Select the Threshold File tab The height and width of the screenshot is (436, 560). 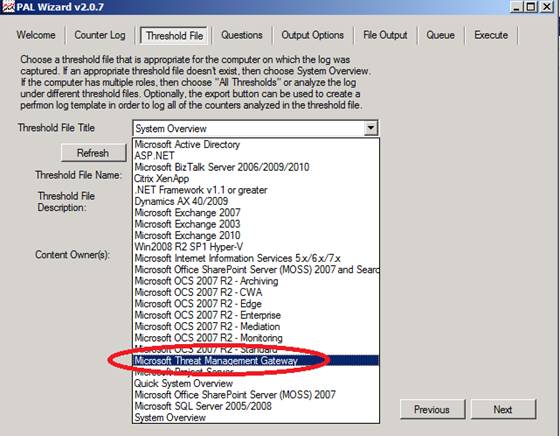pos(174,36)
